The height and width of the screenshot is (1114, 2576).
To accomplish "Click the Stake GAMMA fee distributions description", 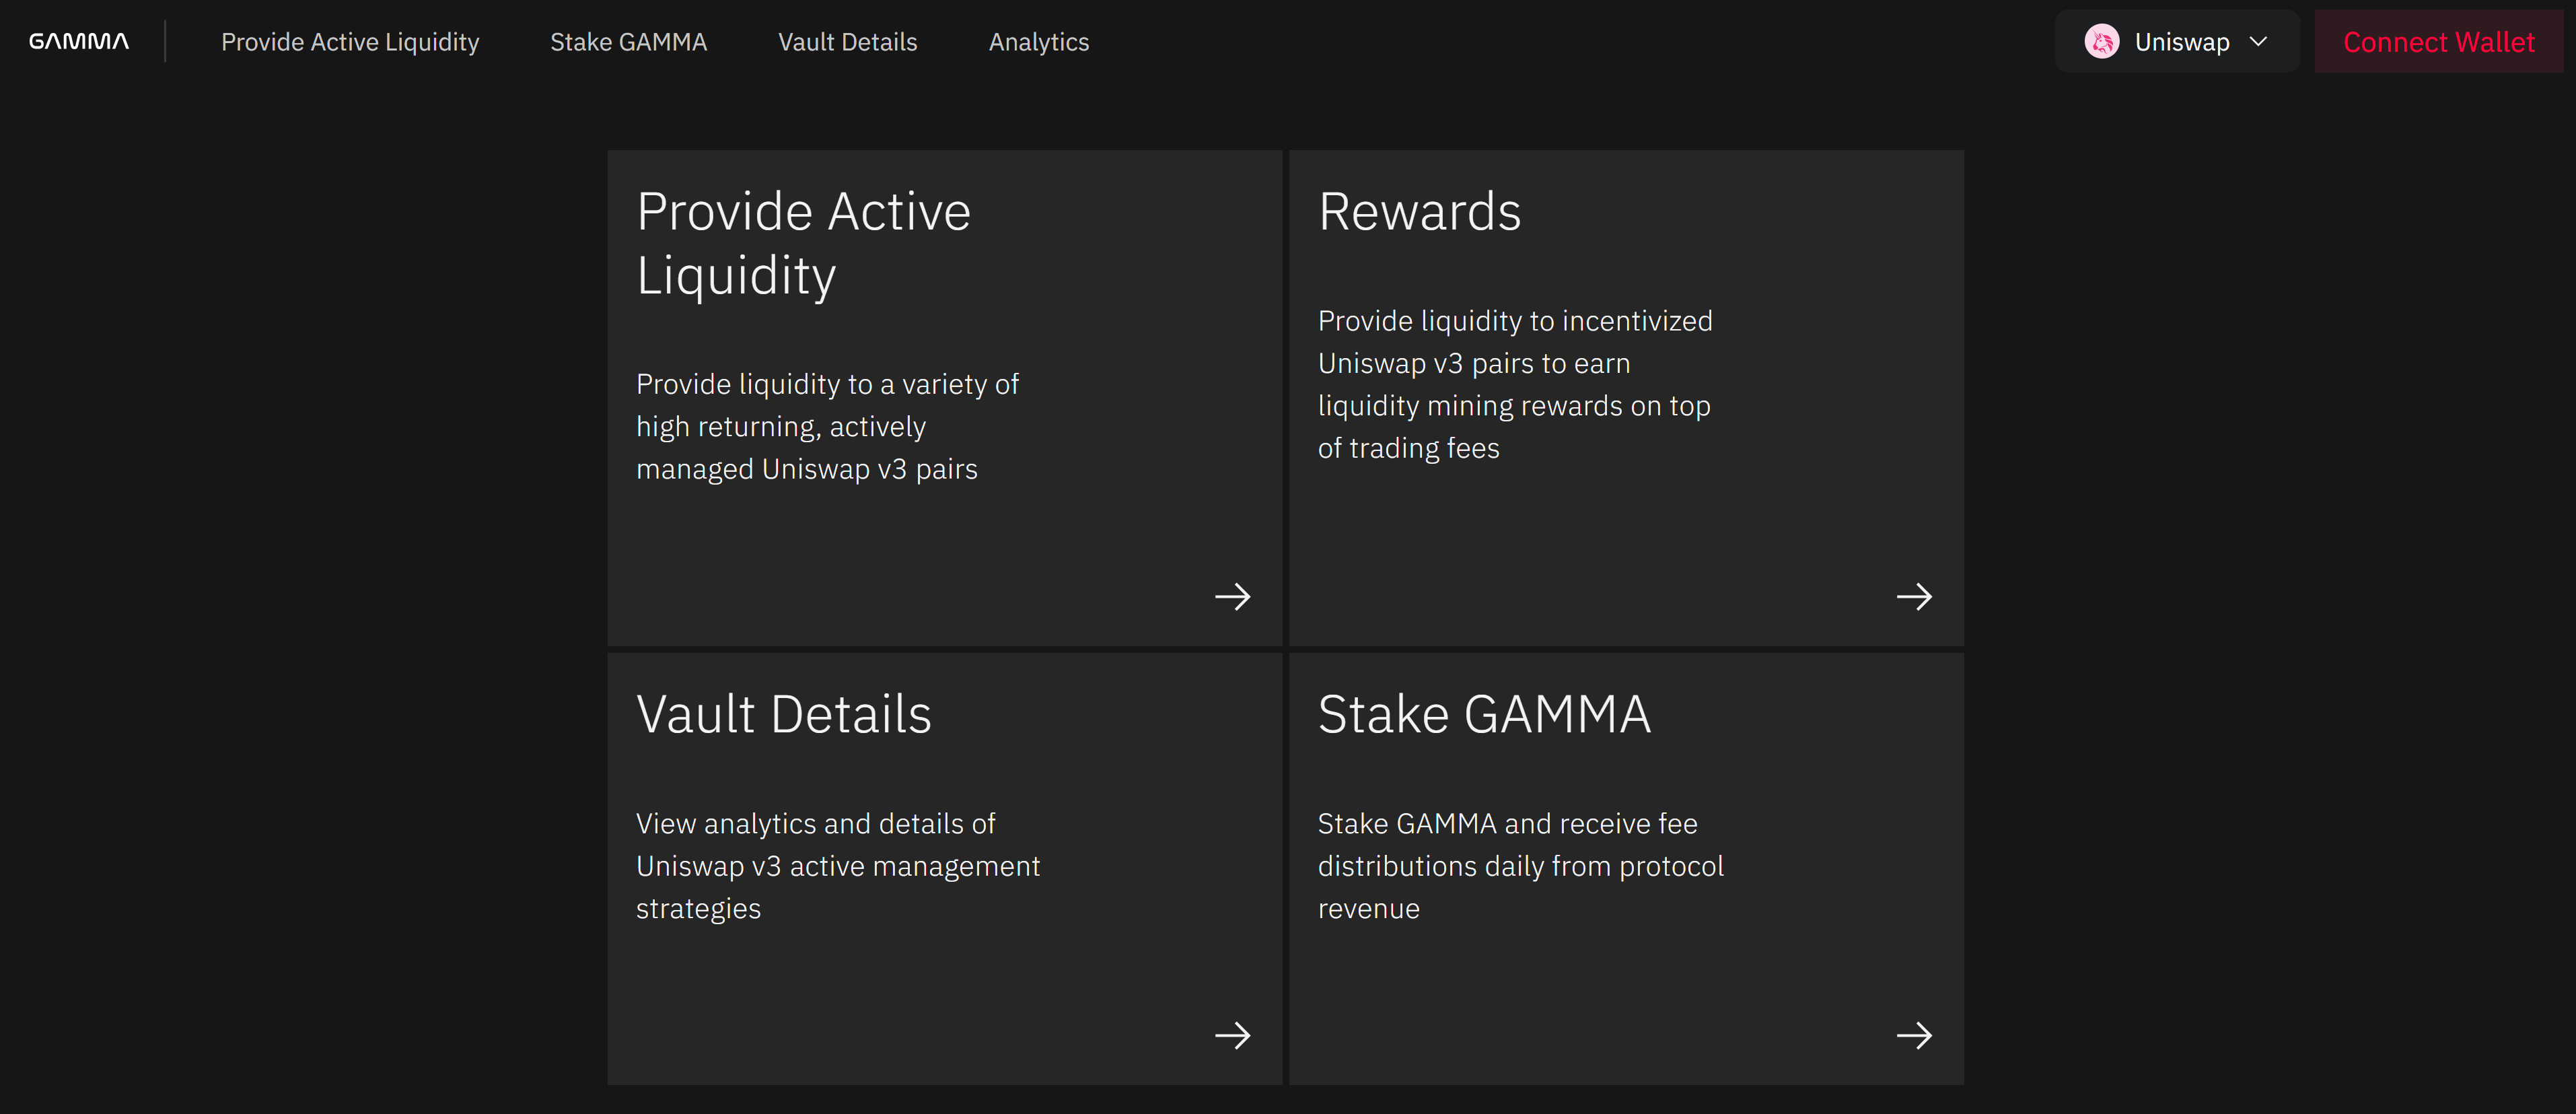I will coord(1520,866).
